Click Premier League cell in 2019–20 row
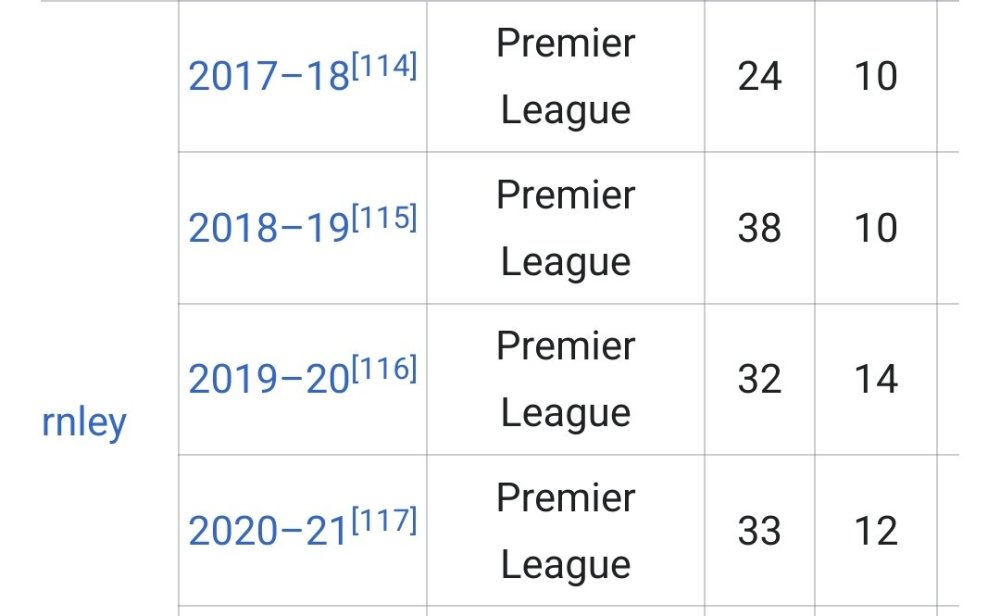 click(565, 380)
